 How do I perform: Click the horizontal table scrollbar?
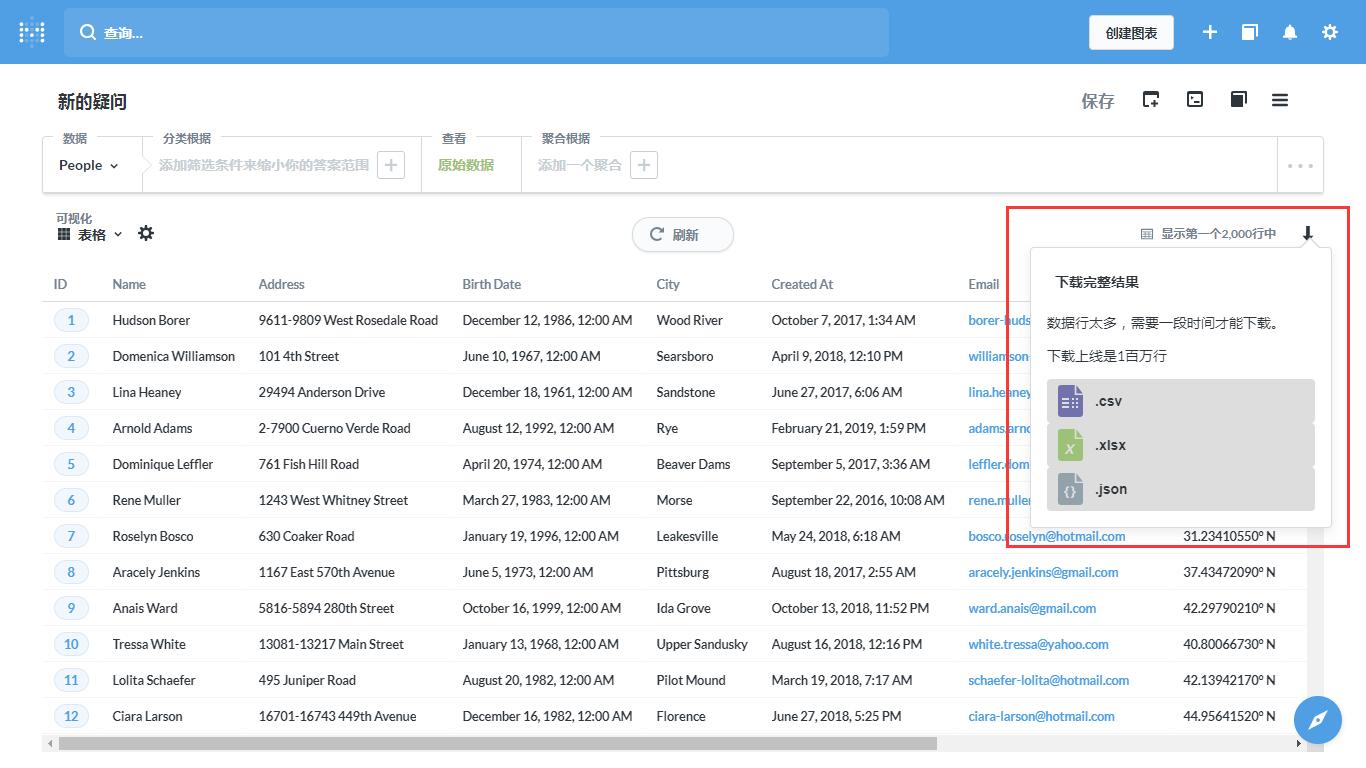pos(498,743)
